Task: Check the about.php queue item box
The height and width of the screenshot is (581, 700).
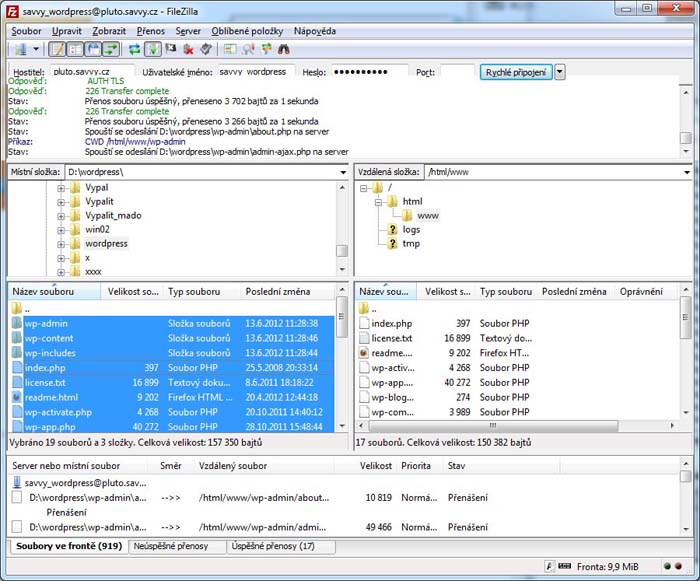Action: (x=17, y=497)
